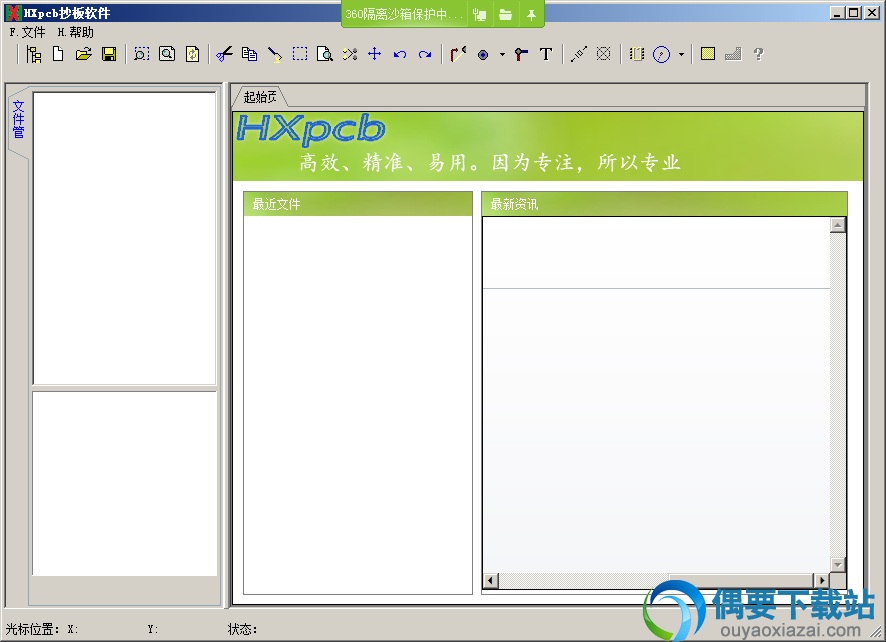The height and width of the screenshot is (642, 886).
Task: Click the HXpcb logo in banner
Action: pyautogui.click(x=311, y=129)
